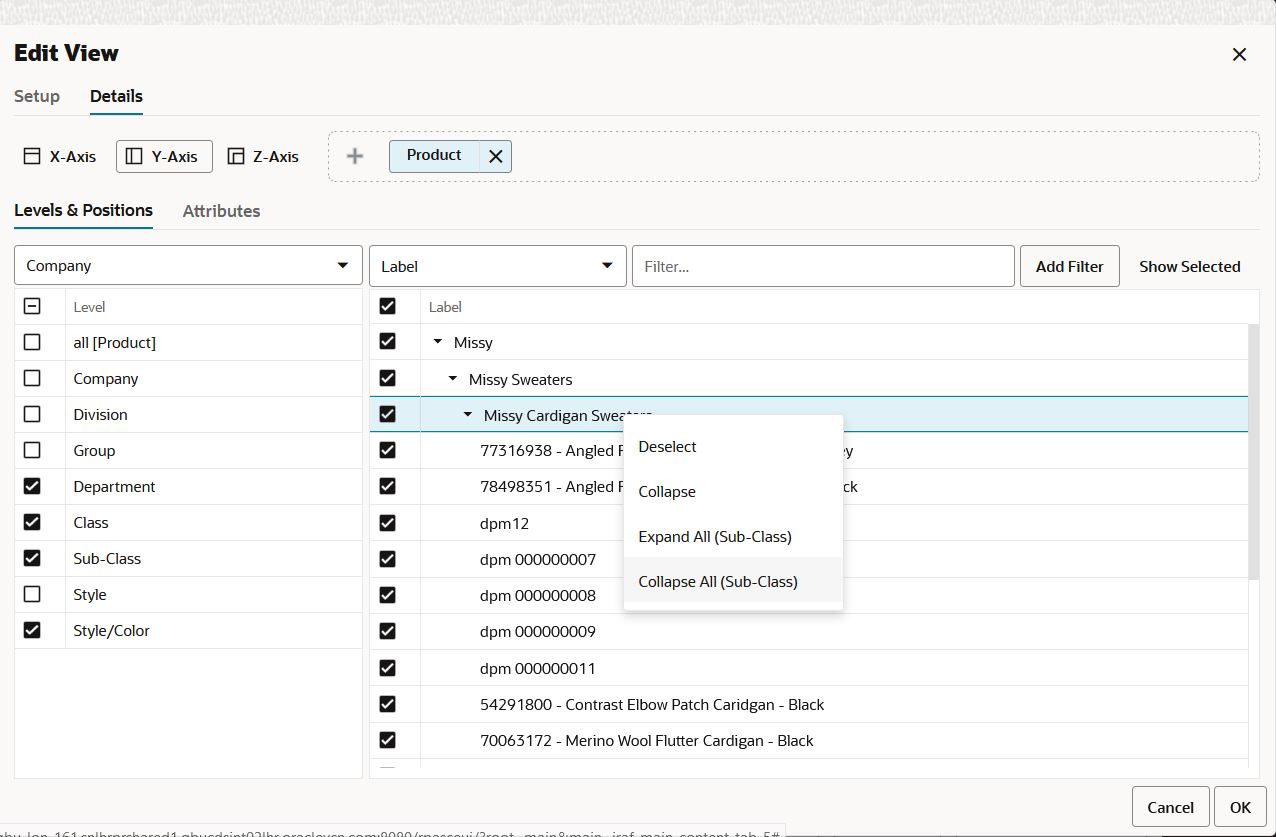Select the X-Axis layout icon
This screenshot has width=1276, height=837.
(32, 156)
